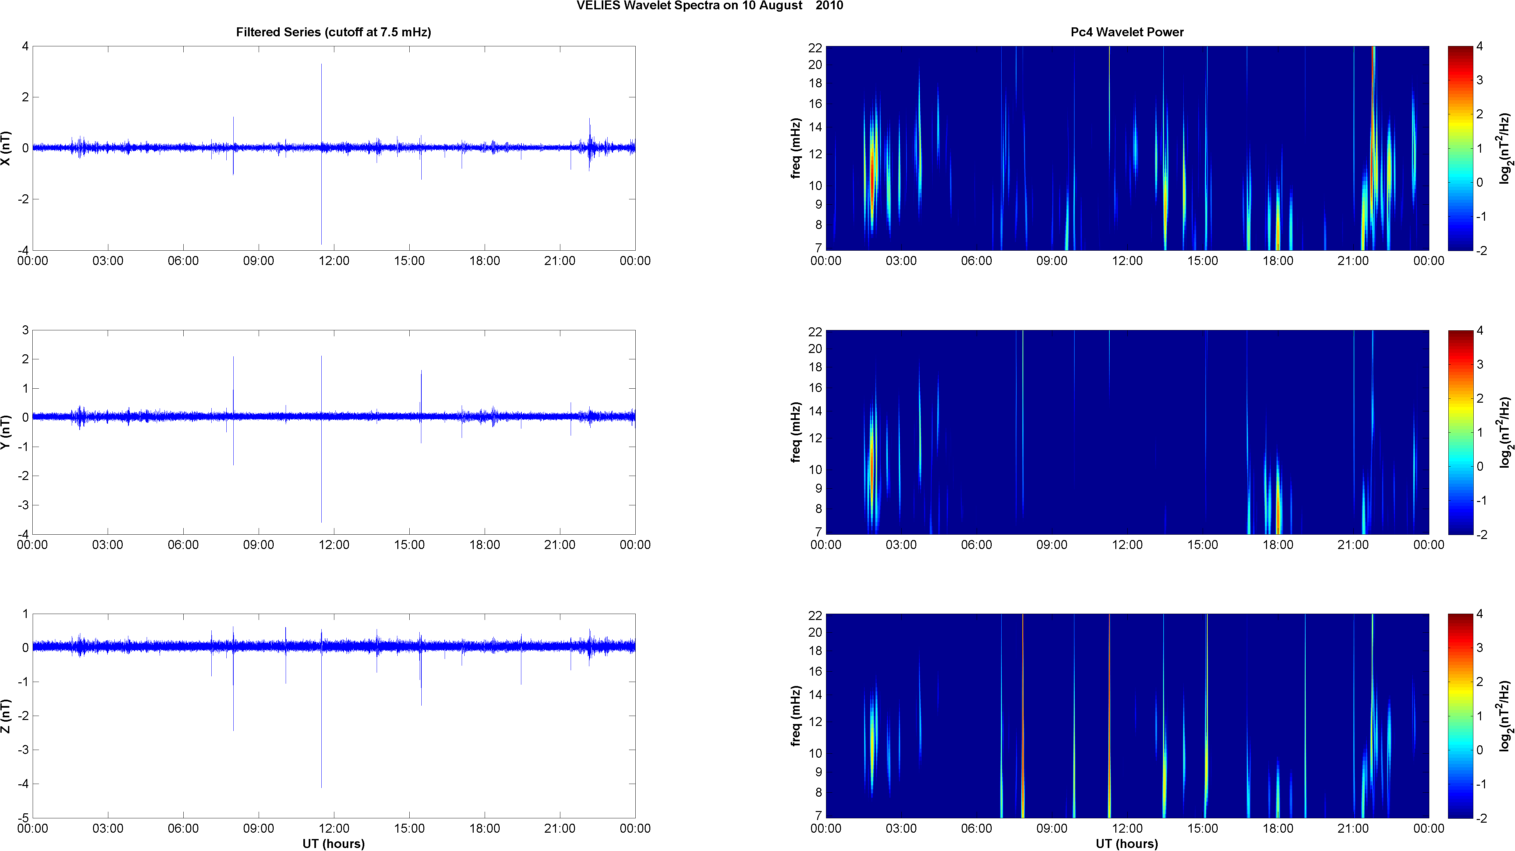Screen dimensions: 1515x851
Task: Click UT (hours) label under bottom spectrogram
Action: pos(1126,843)
